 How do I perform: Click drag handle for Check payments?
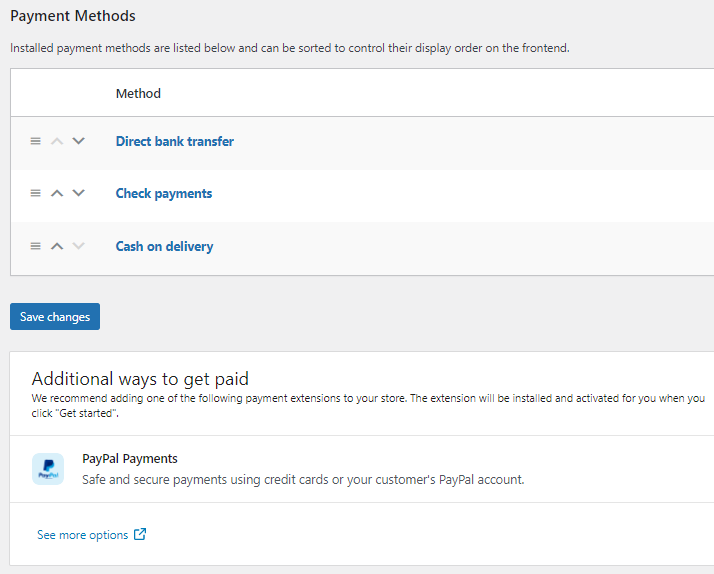click(x=35, y=193)
